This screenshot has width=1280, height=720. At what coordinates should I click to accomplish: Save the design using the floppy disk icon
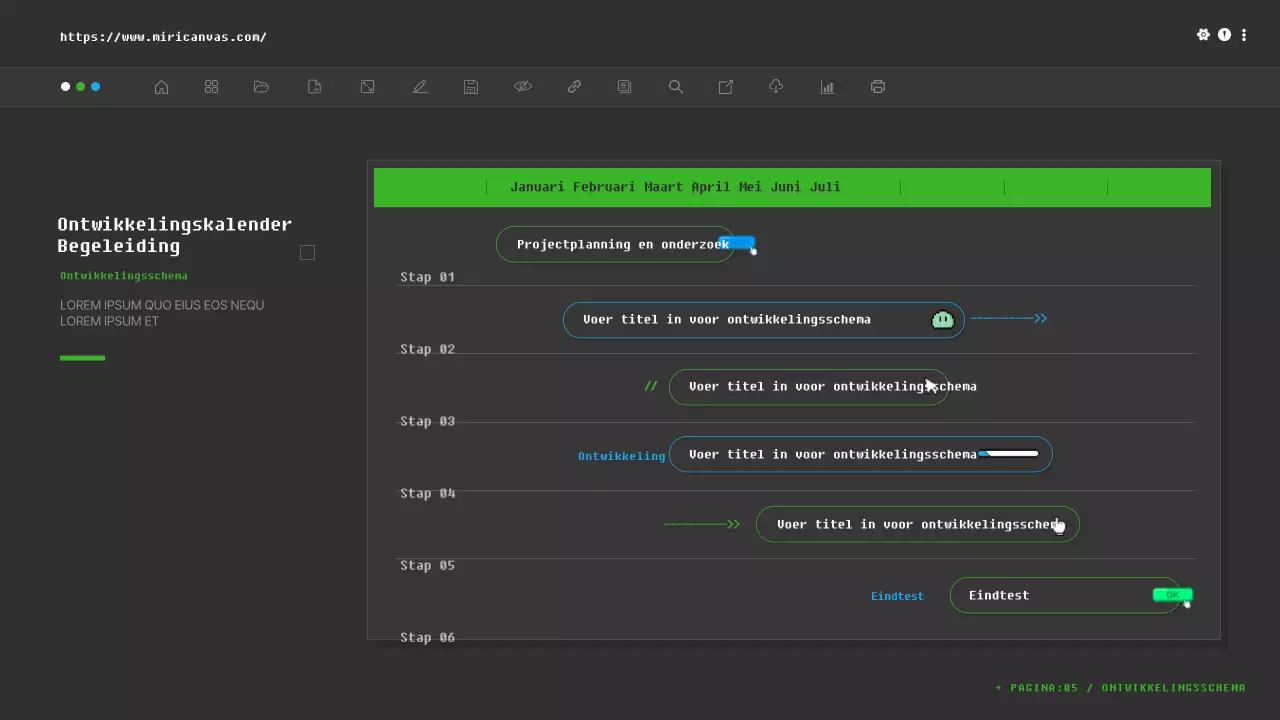[470, 86]
